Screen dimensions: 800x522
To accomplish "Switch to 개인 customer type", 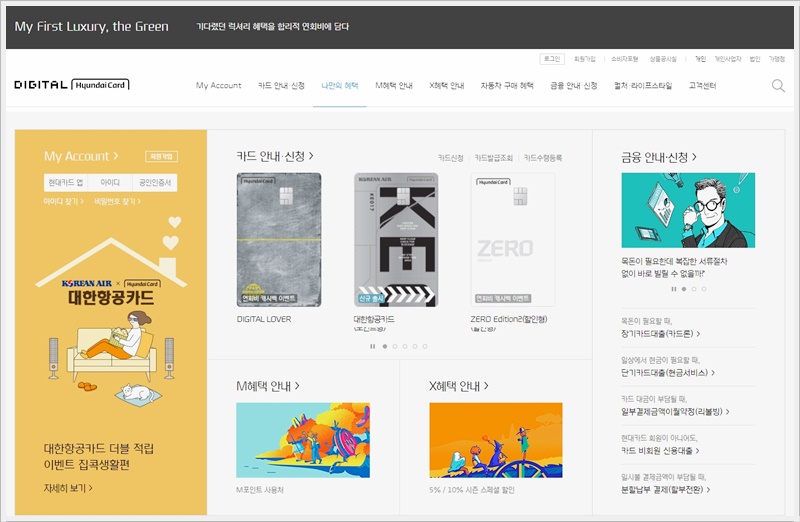I will [x=700, y=59].
